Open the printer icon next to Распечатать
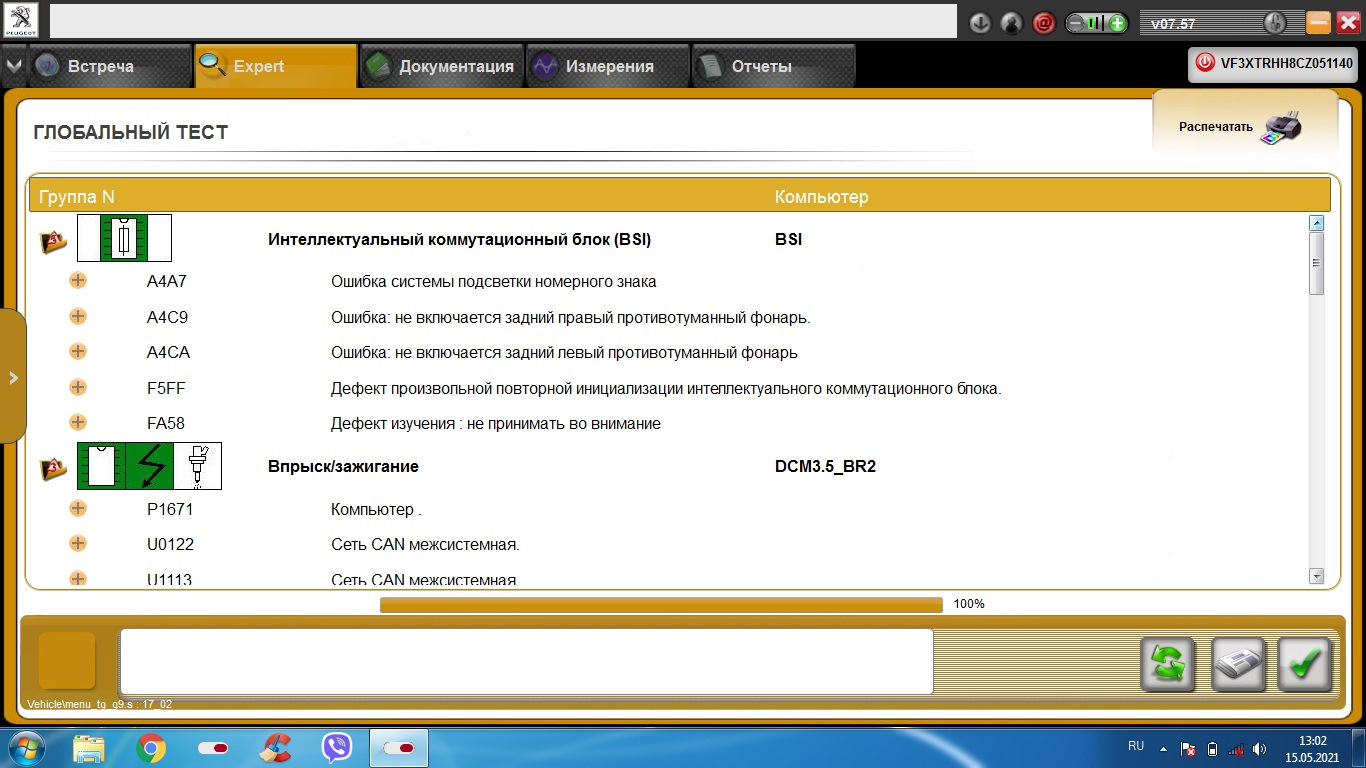1366x768 pixels. coord(1281,127)
